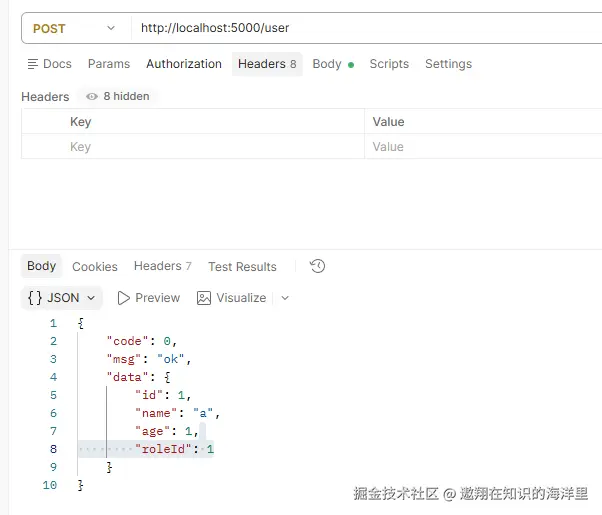Viewport: 602px width, 515px height.
Task: Select the response Headers 7 tab
Action: 162,266
